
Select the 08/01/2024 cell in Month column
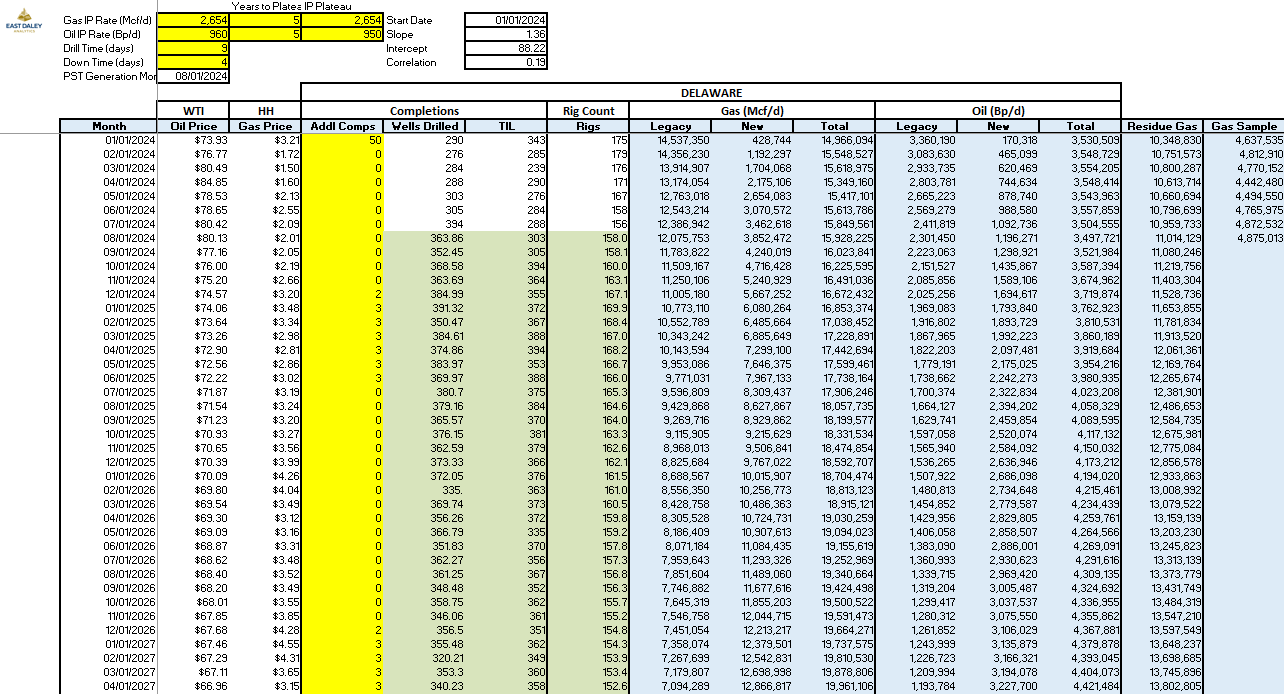[x=109, y=238]
